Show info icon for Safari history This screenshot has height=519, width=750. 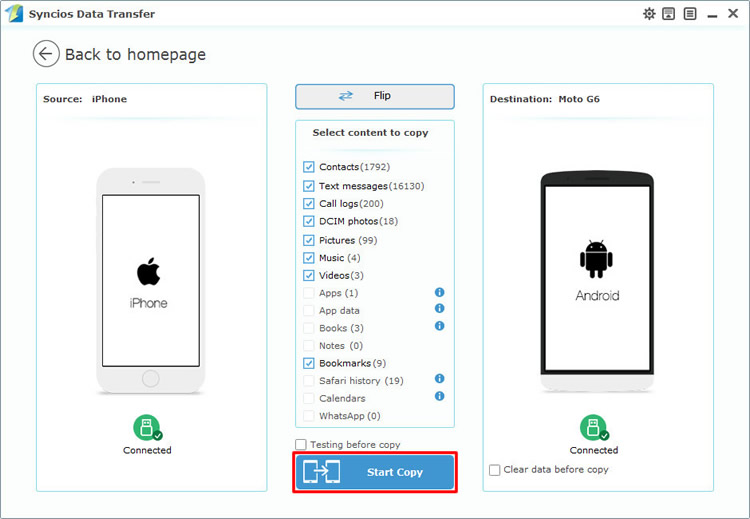point(440,379)
